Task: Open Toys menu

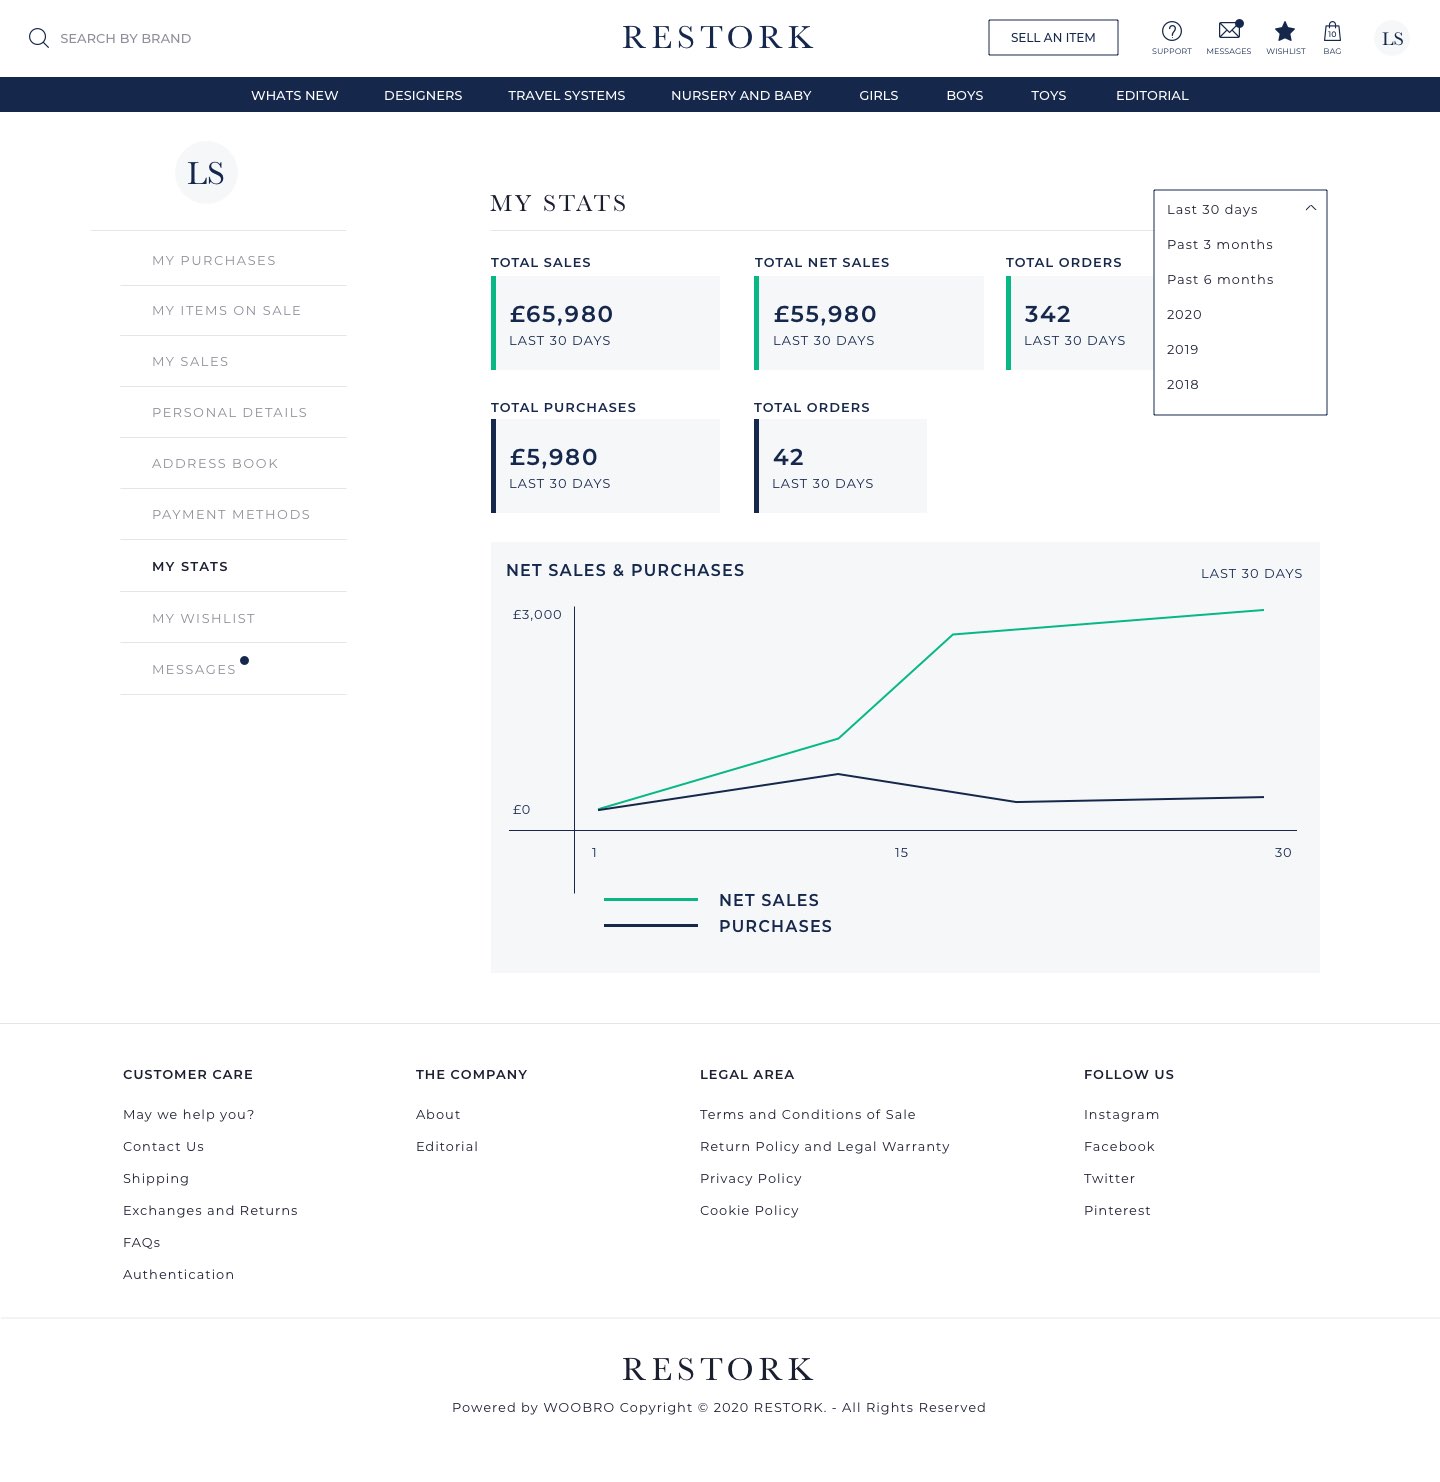Action: [x=1049, y=95]
